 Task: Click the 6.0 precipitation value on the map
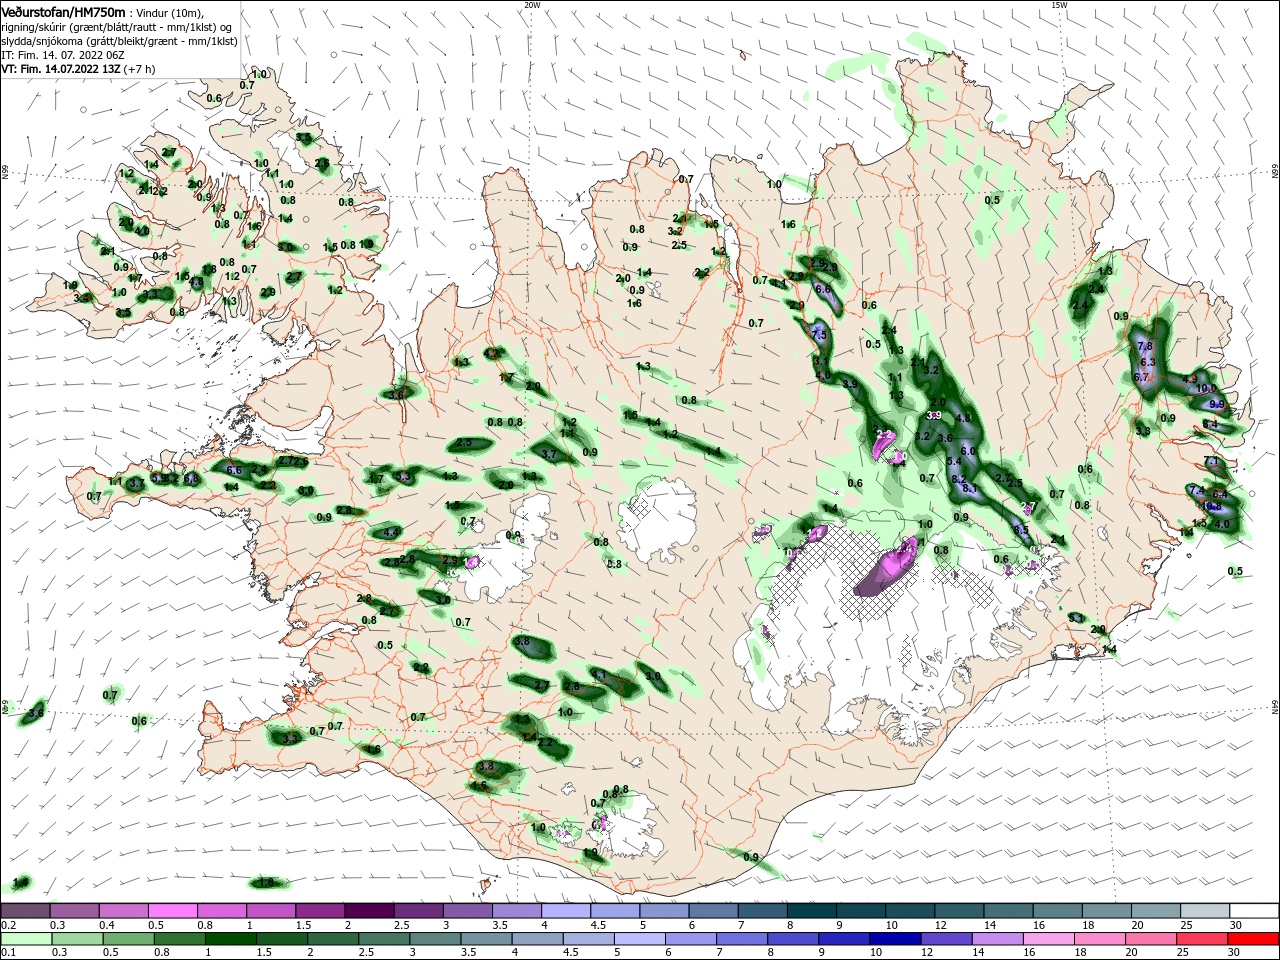[967, 452]
